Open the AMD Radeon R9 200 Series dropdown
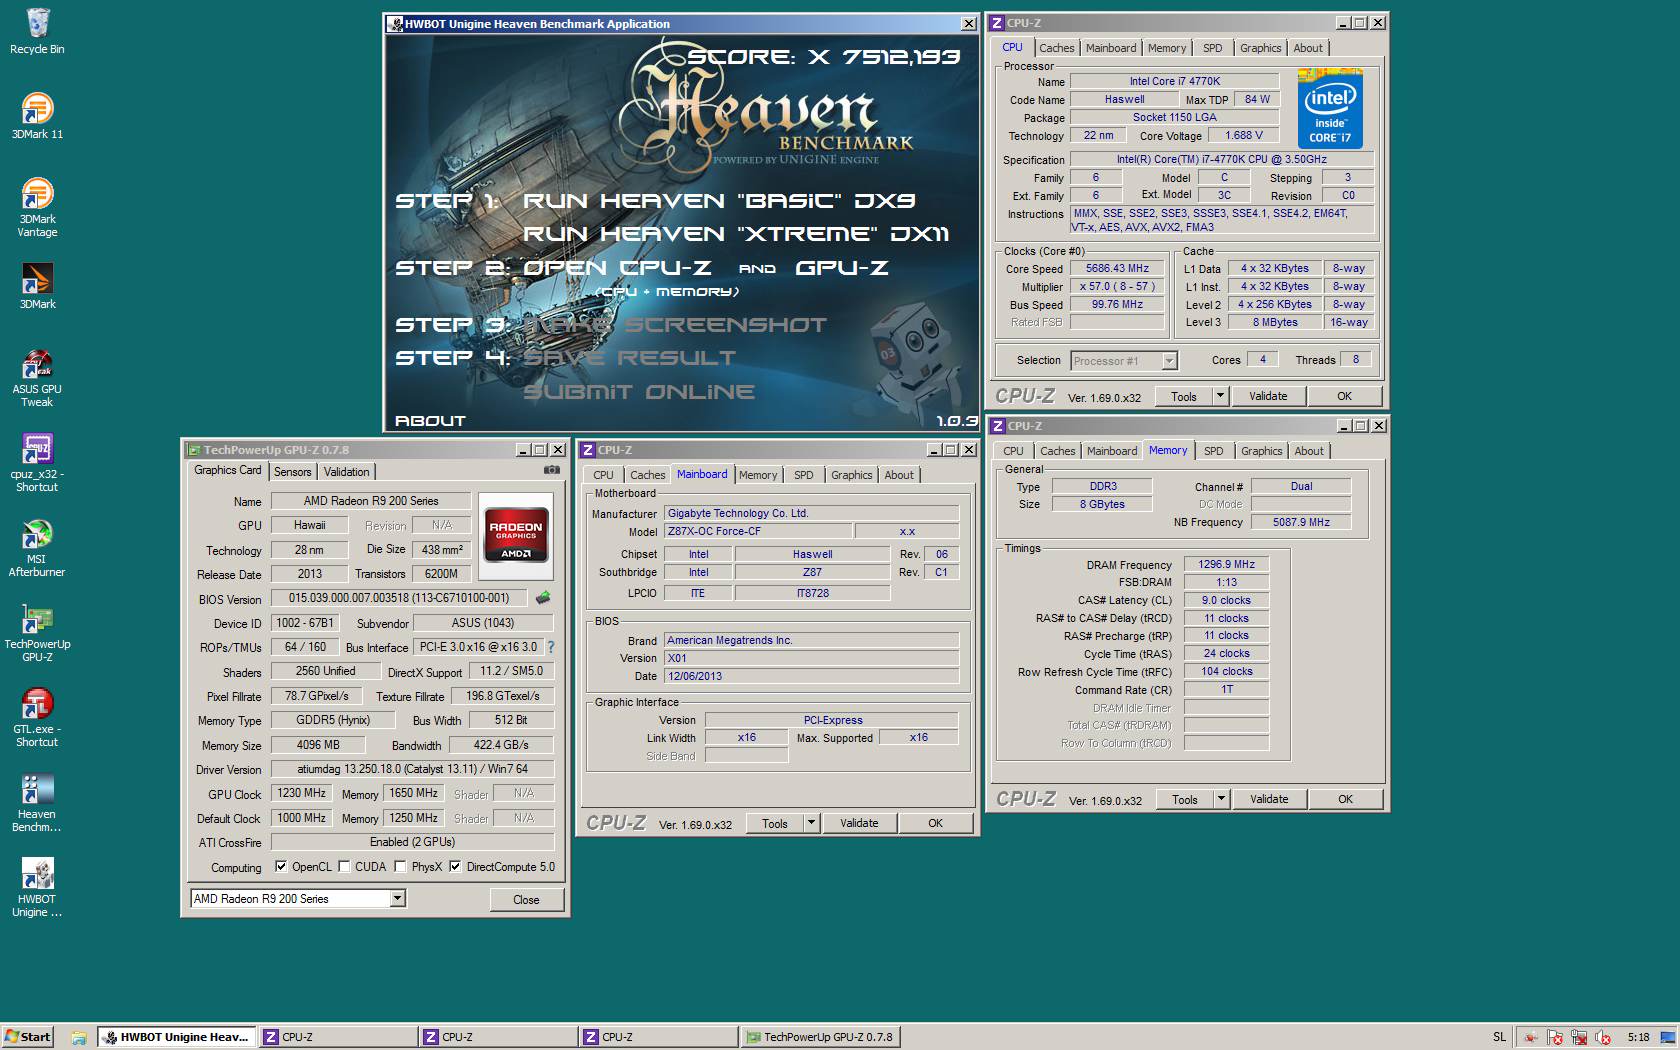This screenshot has width=1680, height=1050. tap(397, 899)
